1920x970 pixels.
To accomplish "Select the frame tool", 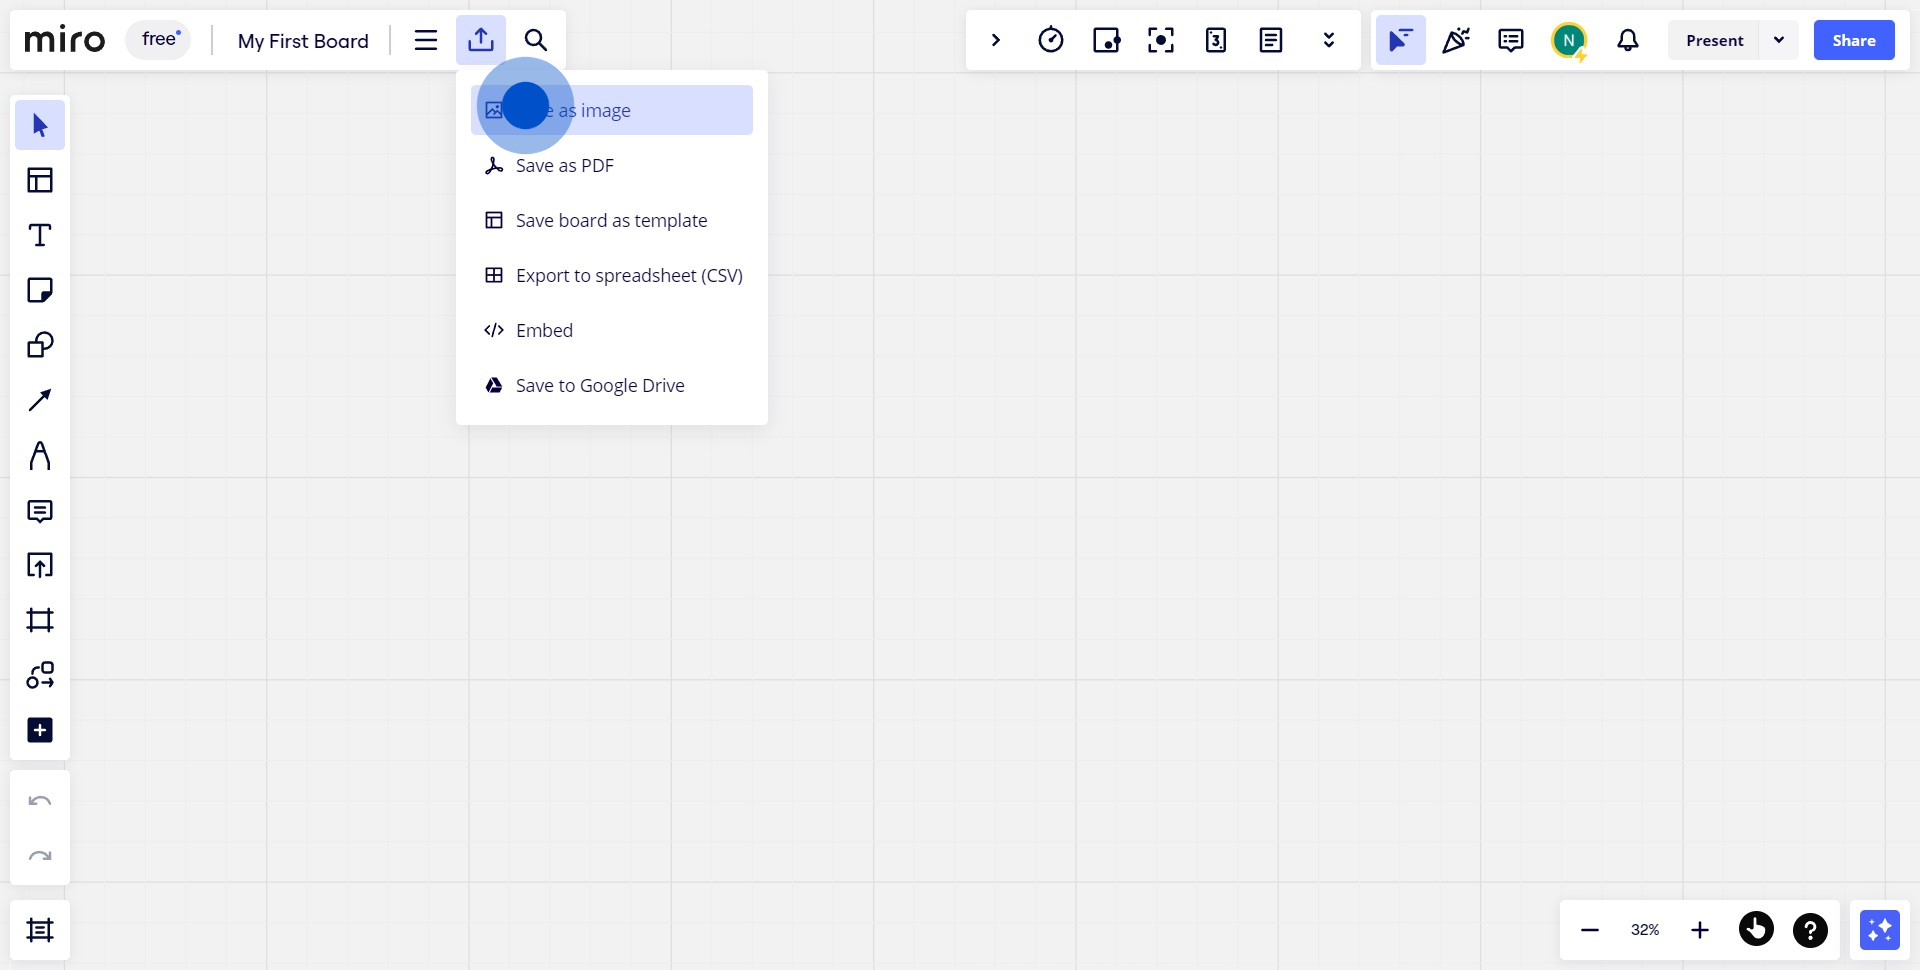I will pyautogui.click(x=40, y=620).
